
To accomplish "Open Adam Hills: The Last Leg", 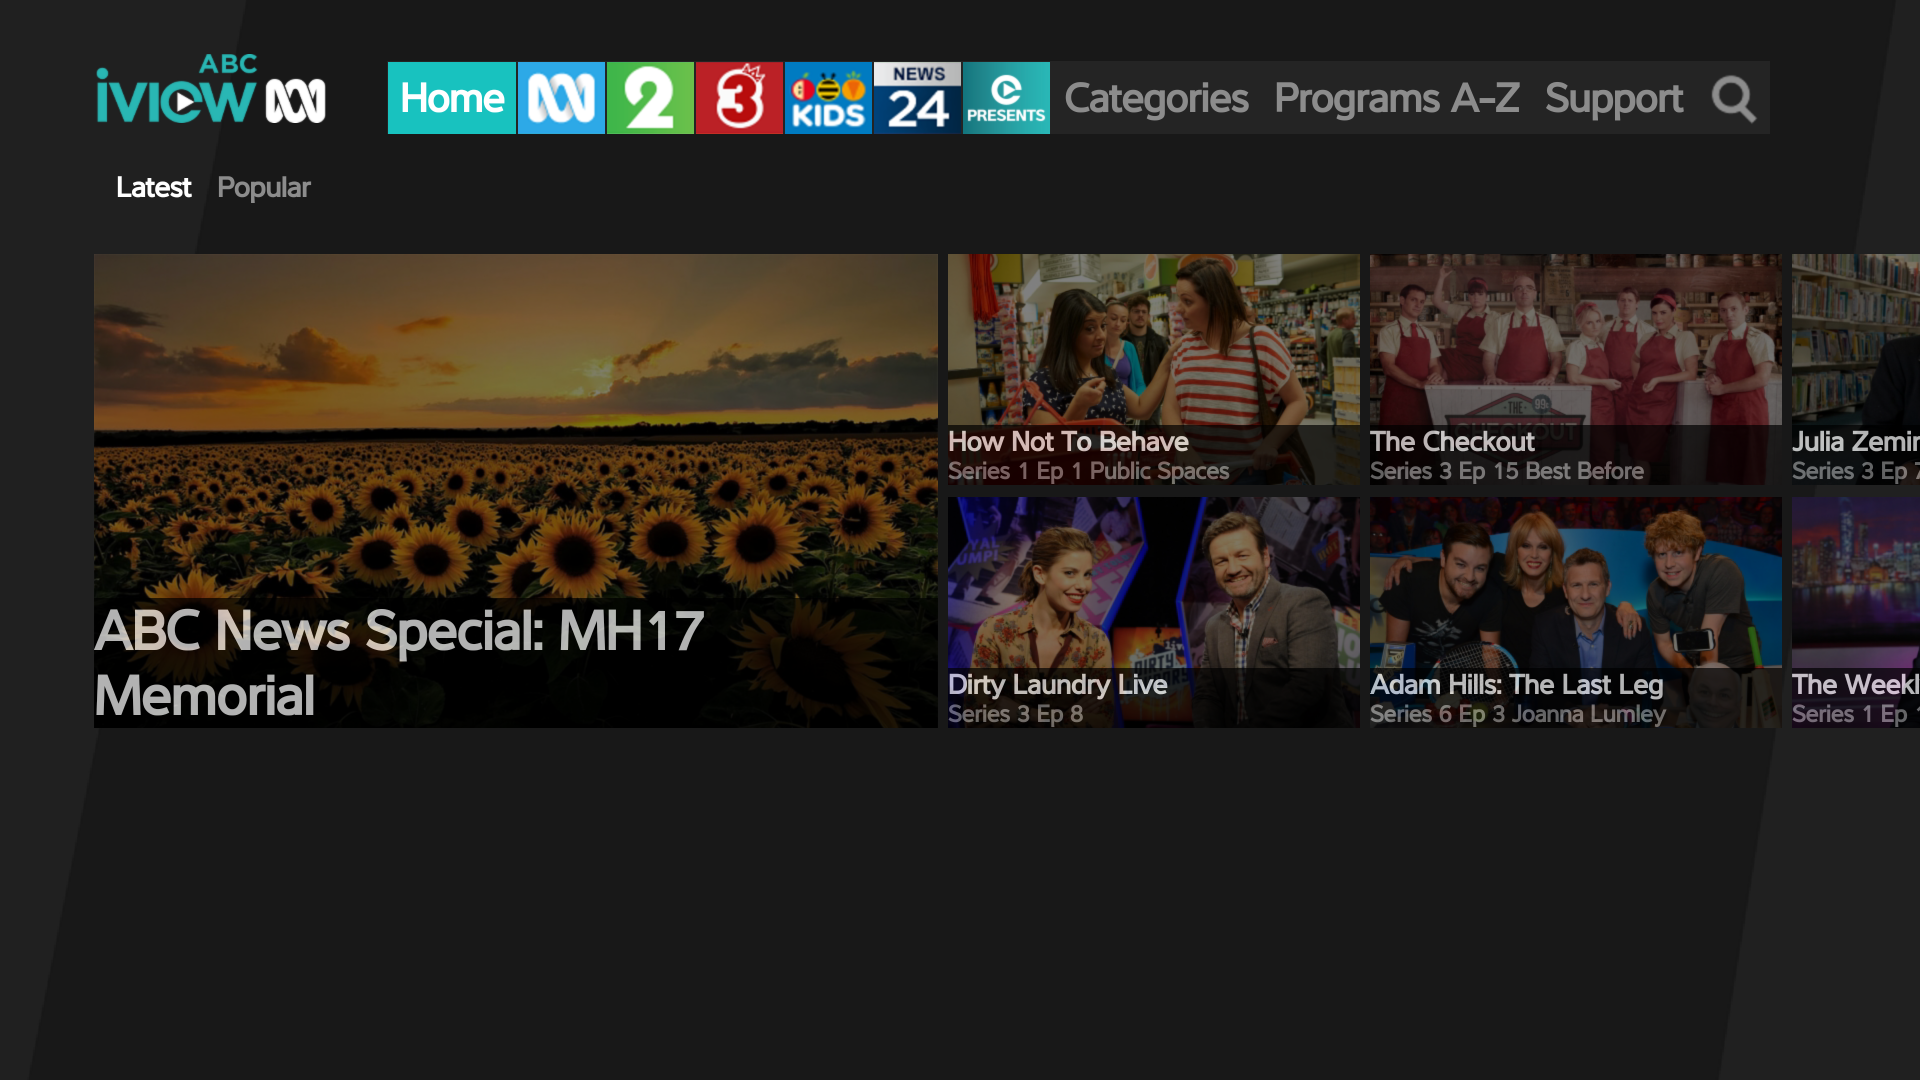I will point(1576,612).
